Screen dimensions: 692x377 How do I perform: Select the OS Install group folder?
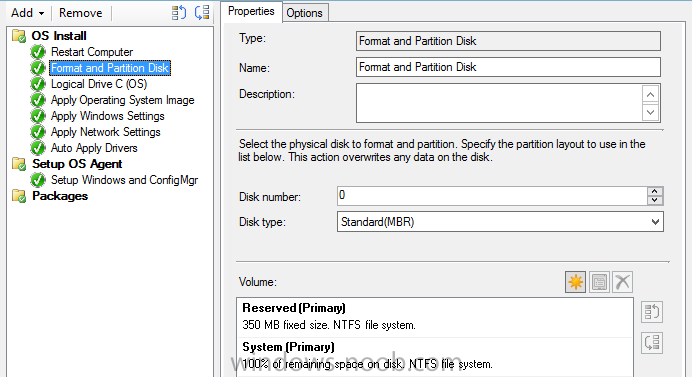pyautogui.click(x=59, y=36)
